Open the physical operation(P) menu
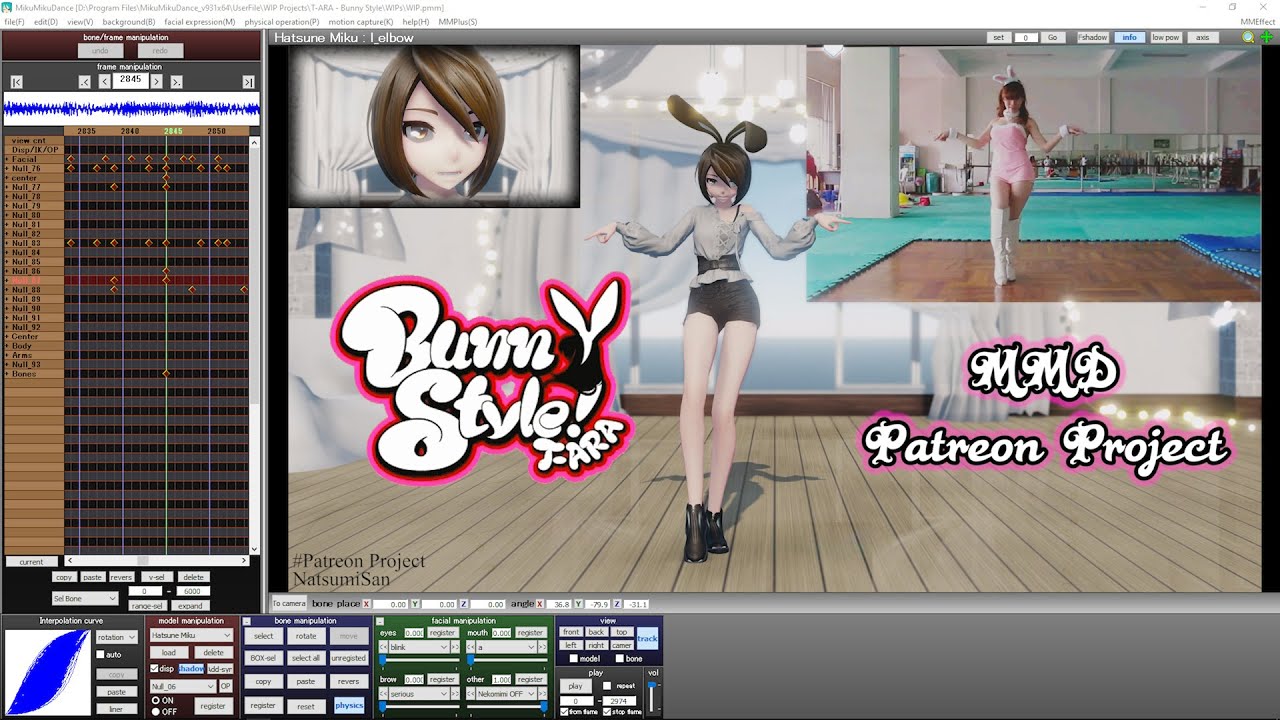This screenshot has height=720, width=1280. (282, 21)
